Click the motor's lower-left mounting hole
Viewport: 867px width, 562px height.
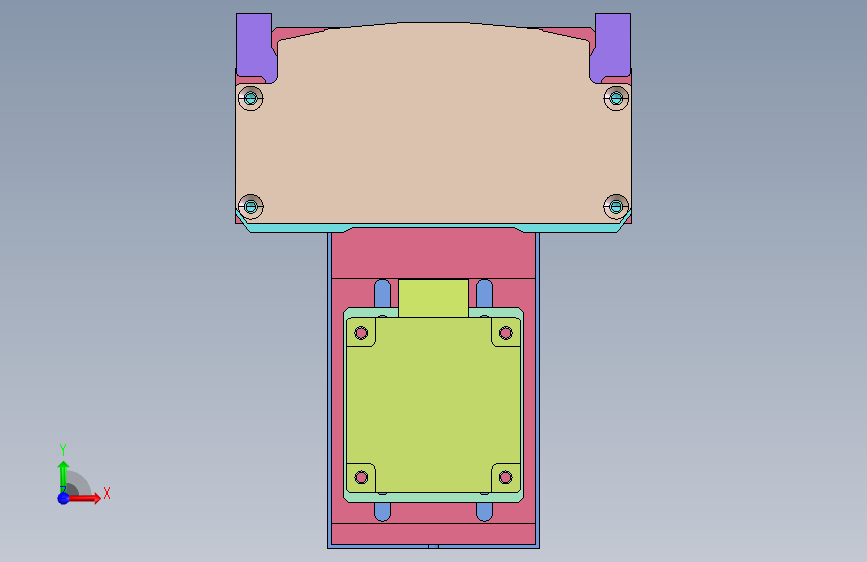point(361,477)
